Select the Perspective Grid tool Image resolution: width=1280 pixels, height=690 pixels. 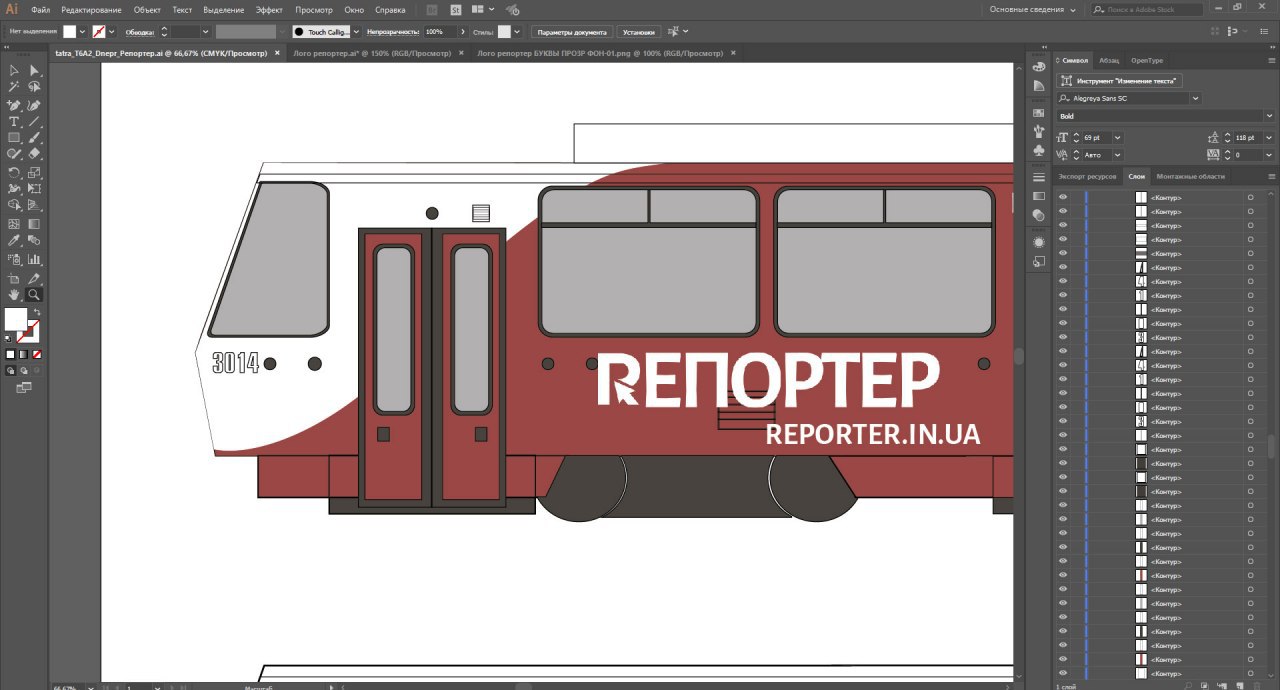coord(34,206)
